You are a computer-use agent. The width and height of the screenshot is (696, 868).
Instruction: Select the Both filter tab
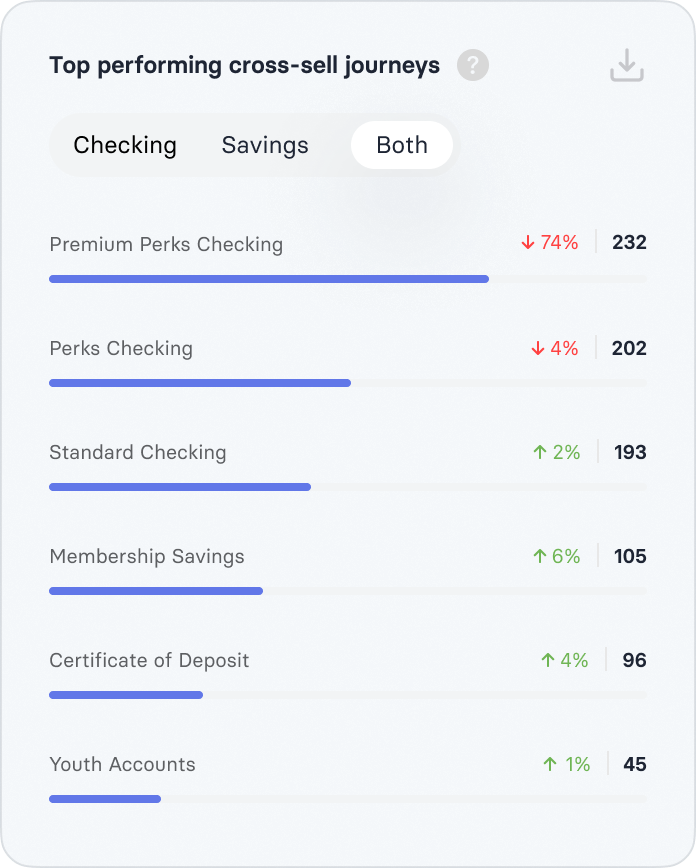tap(402, 145)
